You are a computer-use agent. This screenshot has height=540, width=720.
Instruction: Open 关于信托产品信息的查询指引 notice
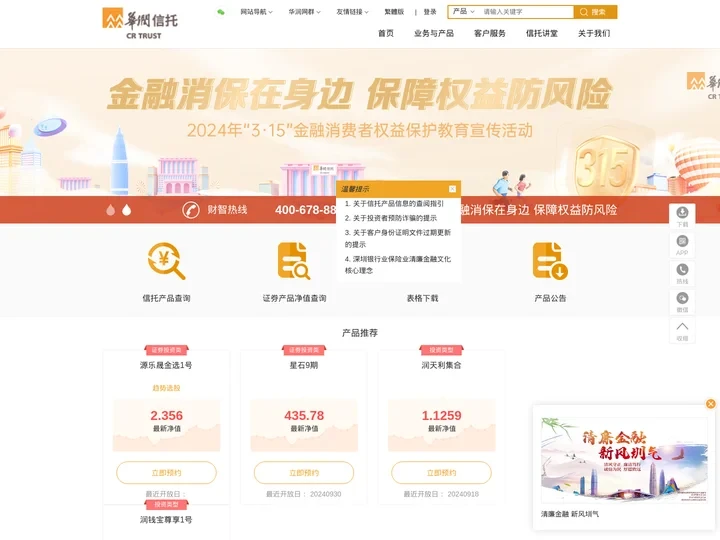pyautogui.click(x=394, y=203)
